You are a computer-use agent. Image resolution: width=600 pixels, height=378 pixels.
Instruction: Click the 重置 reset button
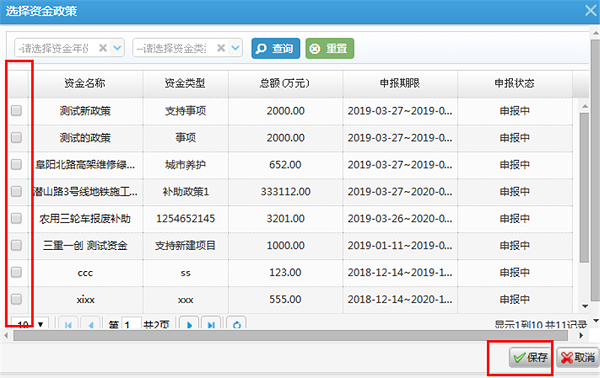pyautogui.click(x=329, y=49)
